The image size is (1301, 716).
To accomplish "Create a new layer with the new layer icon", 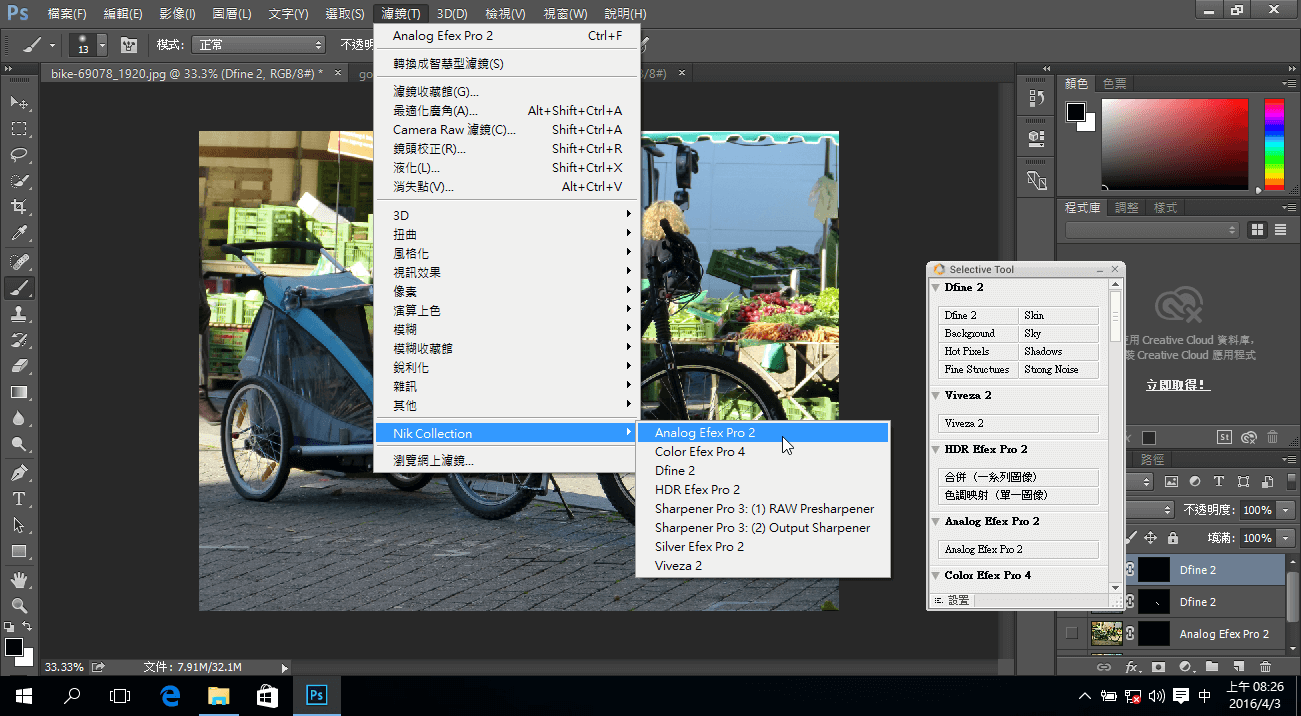I will point(1238,666).
